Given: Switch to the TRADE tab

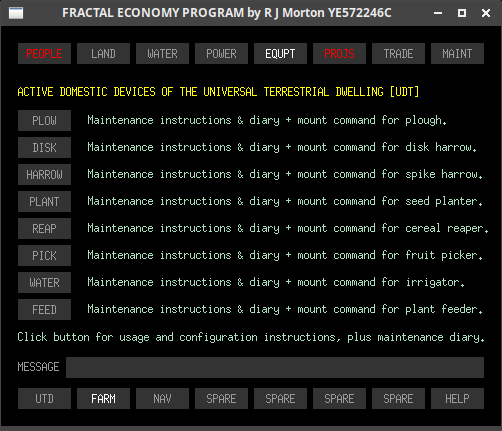Looking at the screenshot, I should [398, 53].
